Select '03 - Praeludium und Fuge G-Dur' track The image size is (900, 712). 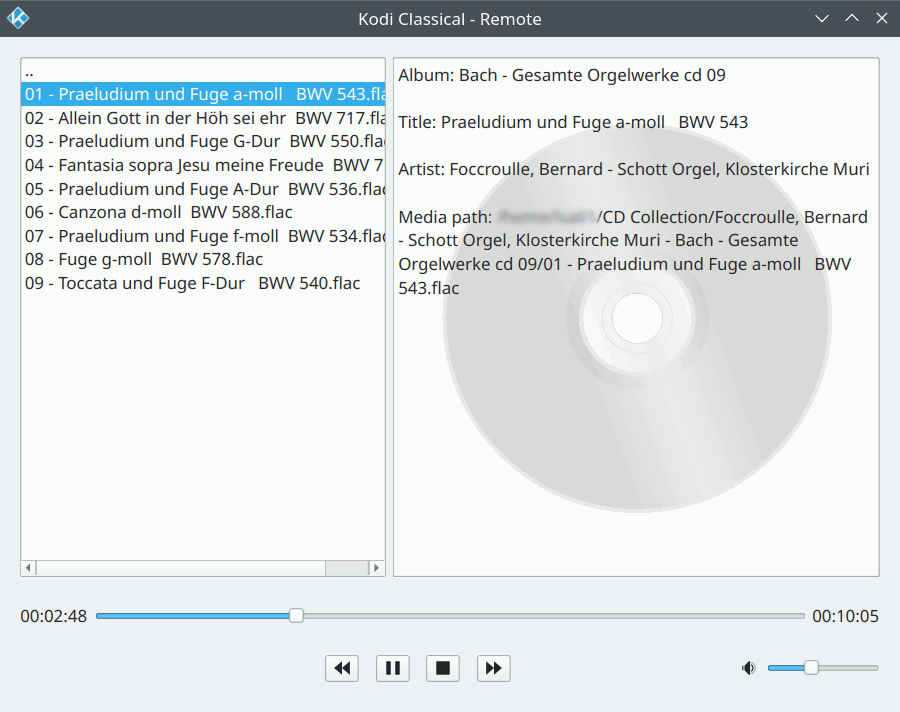tap(203, 141)
